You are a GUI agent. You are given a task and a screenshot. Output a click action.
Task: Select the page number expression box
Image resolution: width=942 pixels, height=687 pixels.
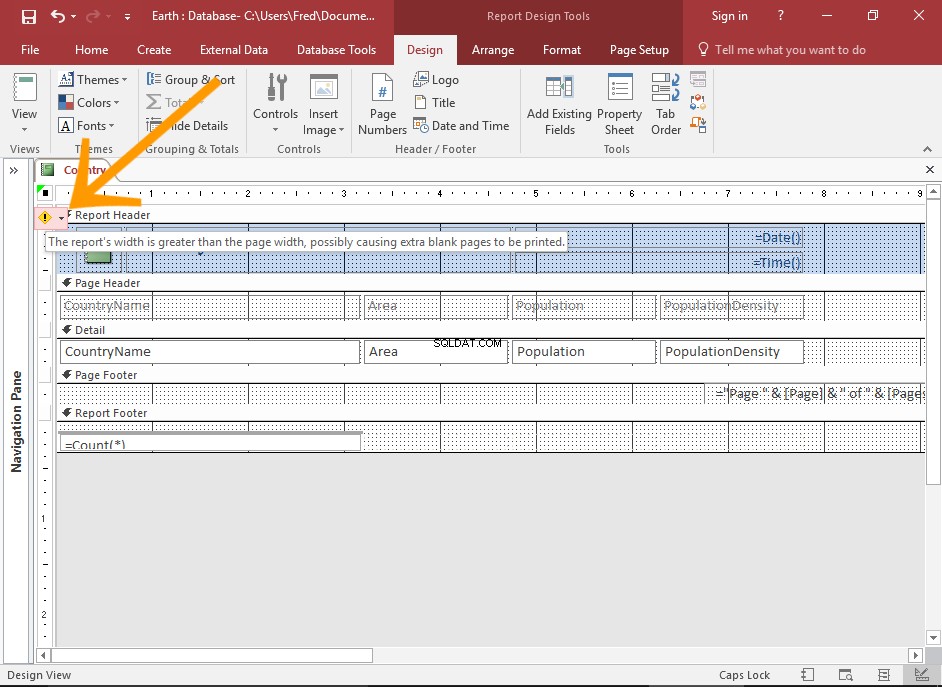tap(815, 394)
